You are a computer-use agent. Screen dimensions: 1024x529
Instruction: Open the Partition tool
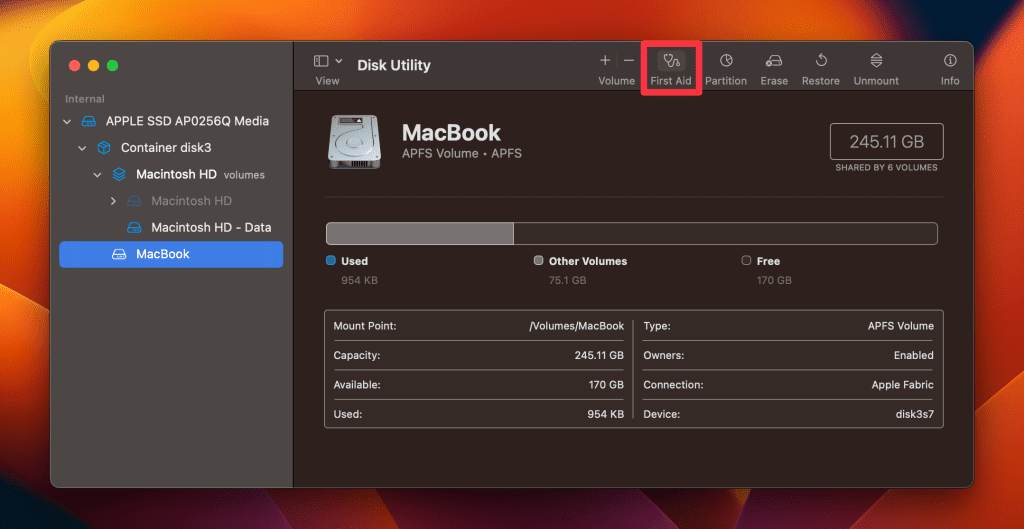[726, 61]
